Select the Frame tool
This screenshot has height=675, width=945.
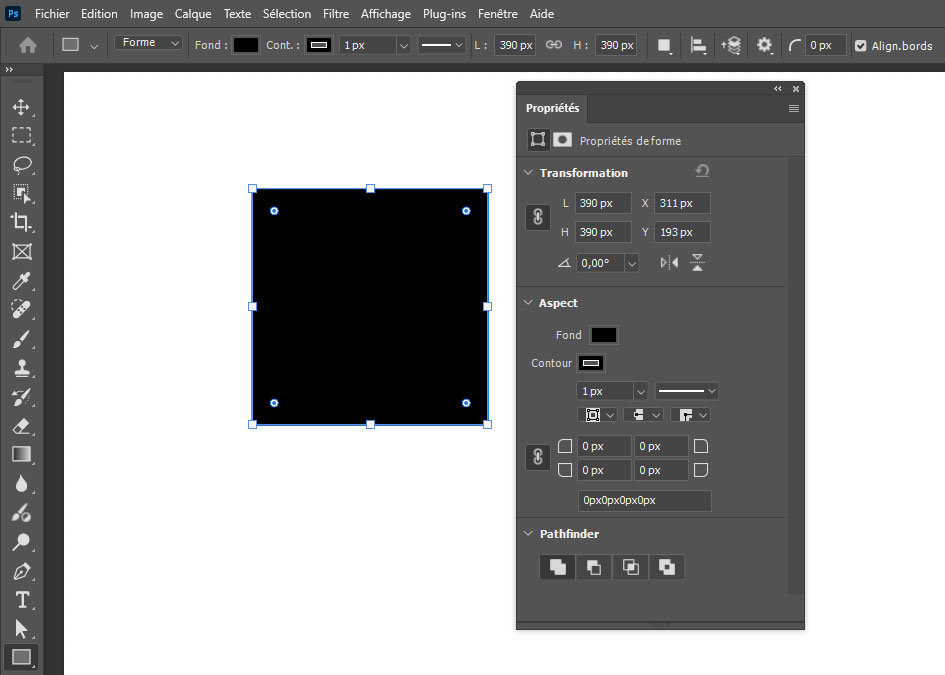[x=21, y=251]
